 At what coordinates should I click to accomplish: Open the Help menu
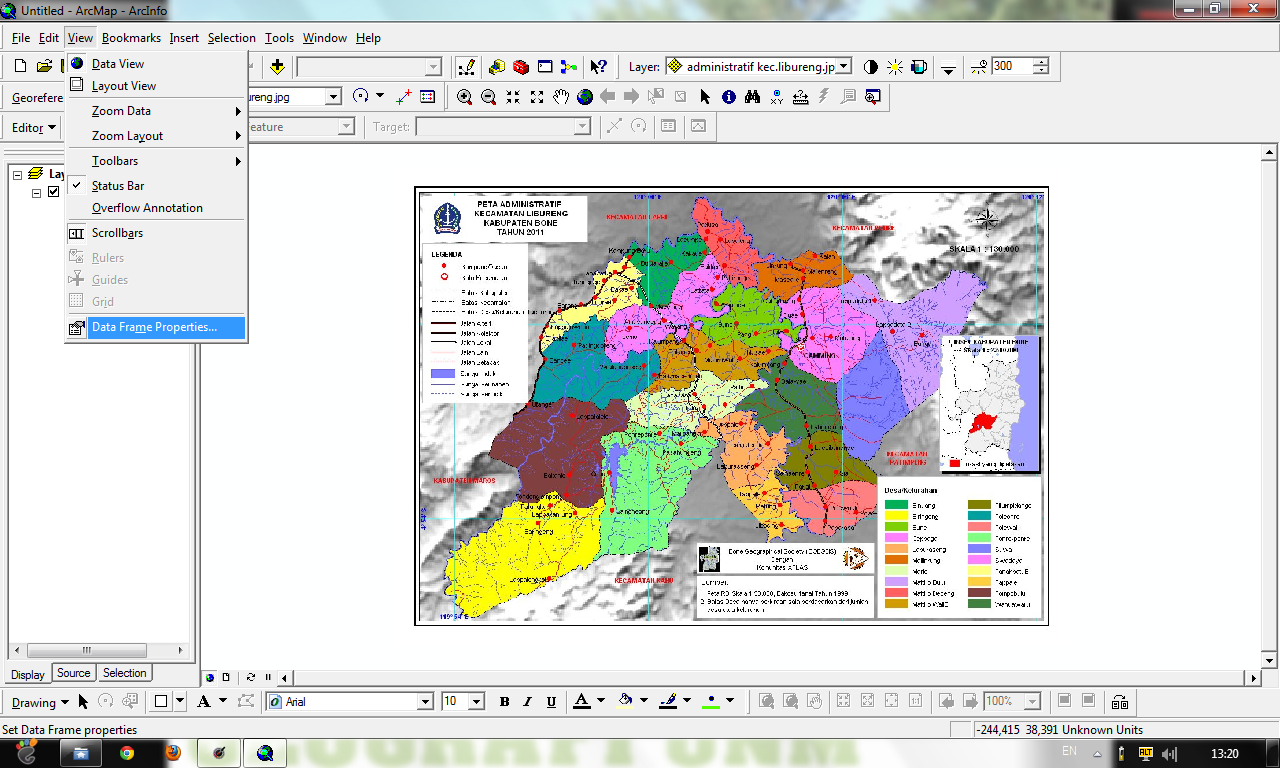(x=368, y=38)
